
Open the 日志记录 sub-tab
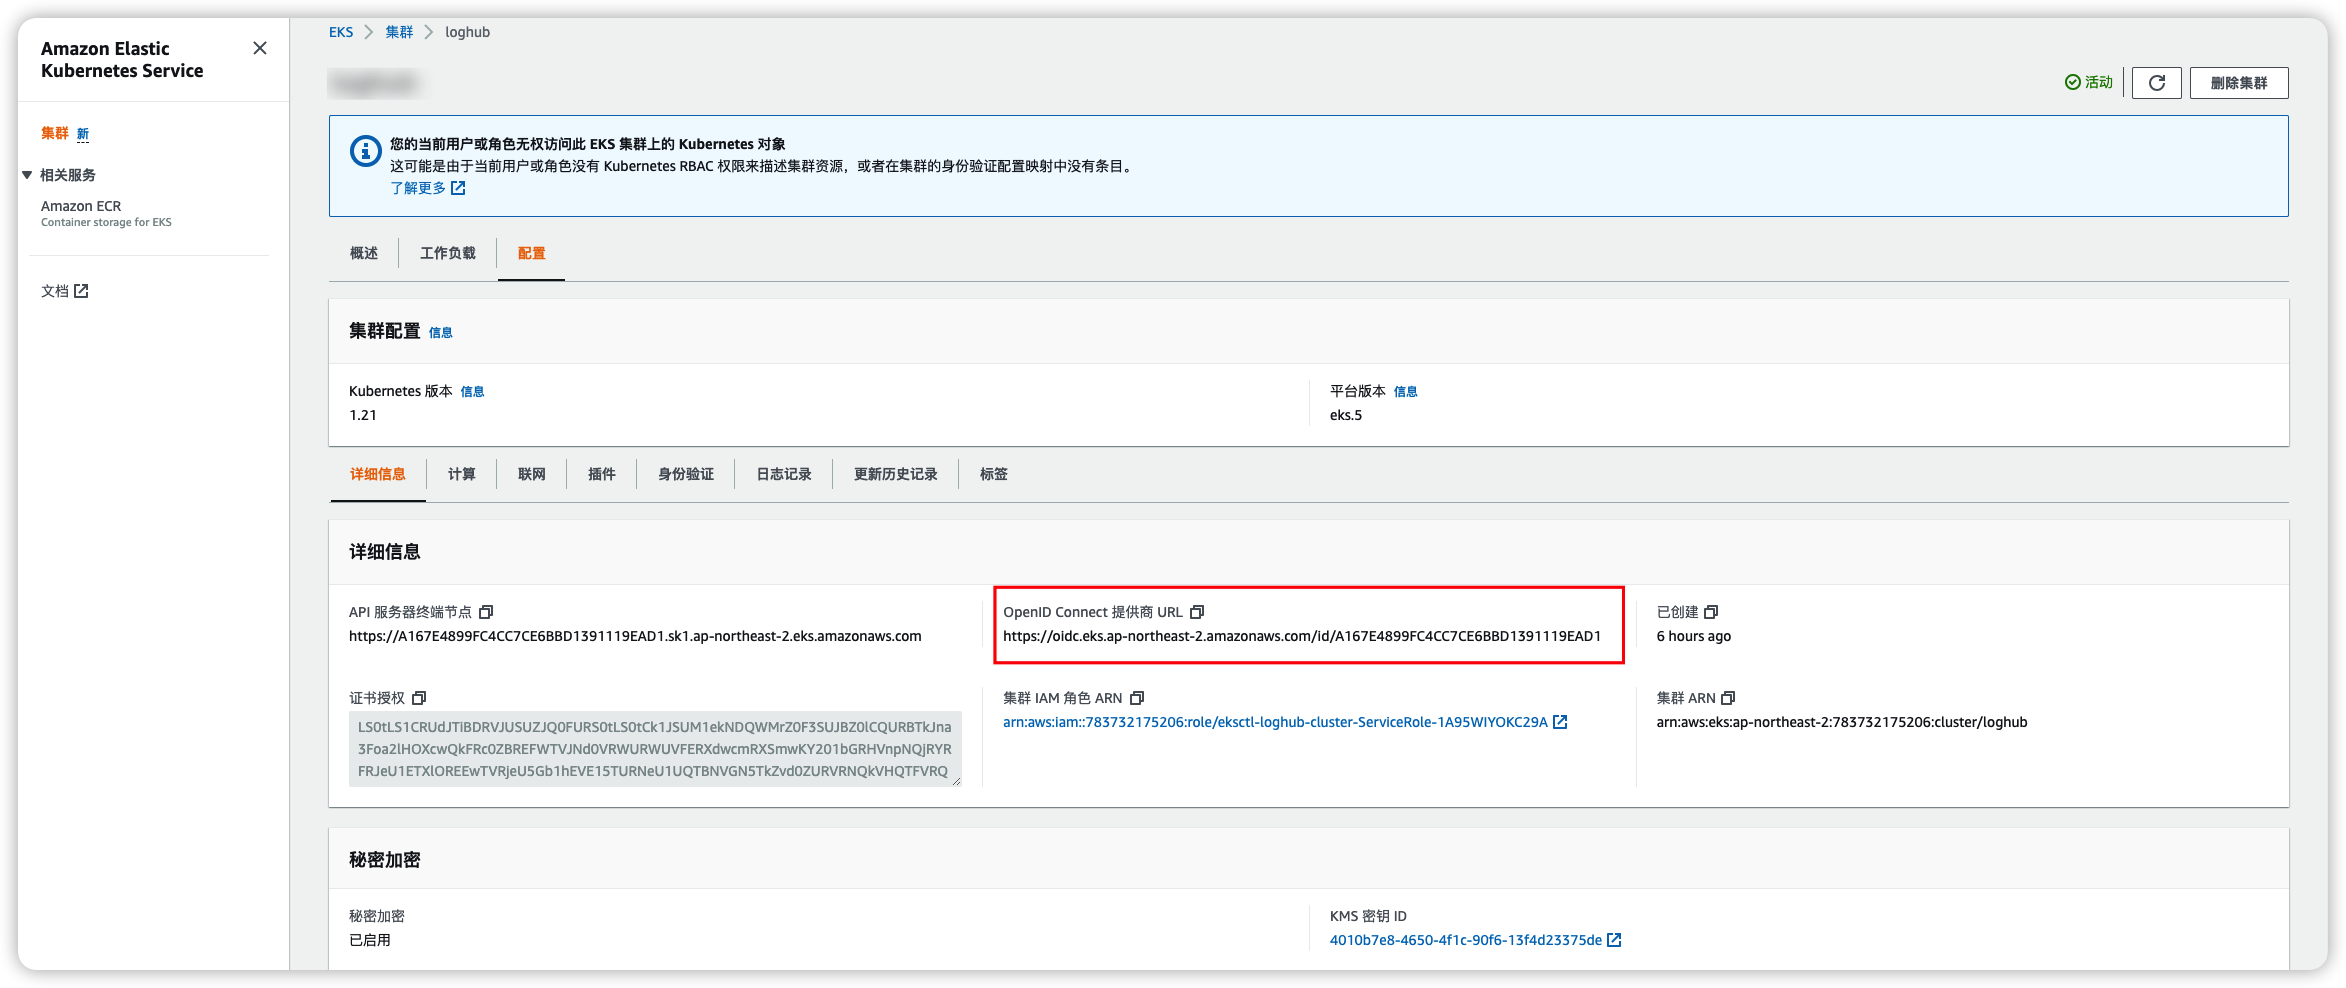(784, 474)
